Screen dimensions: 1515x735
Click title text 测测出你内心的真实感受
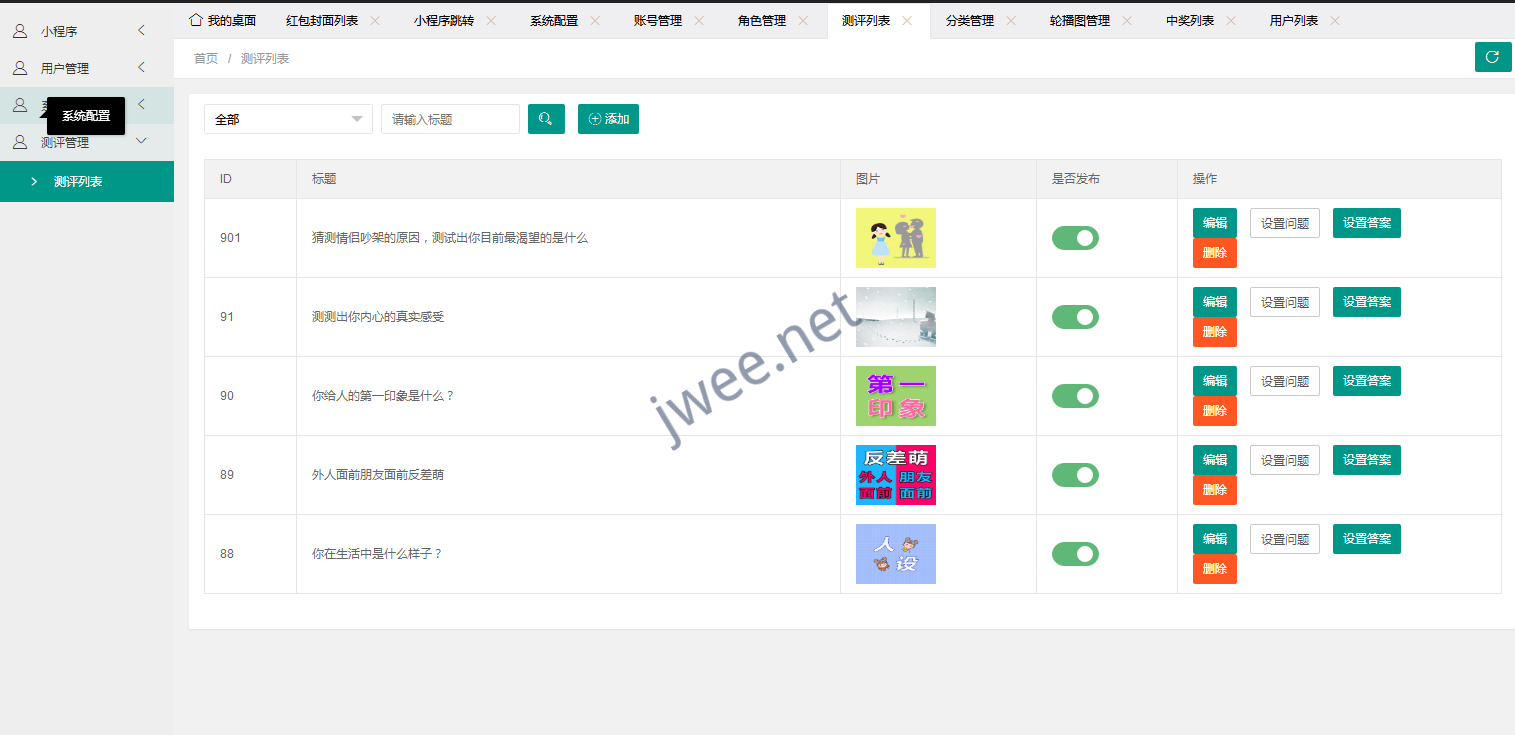coord(378,317)
